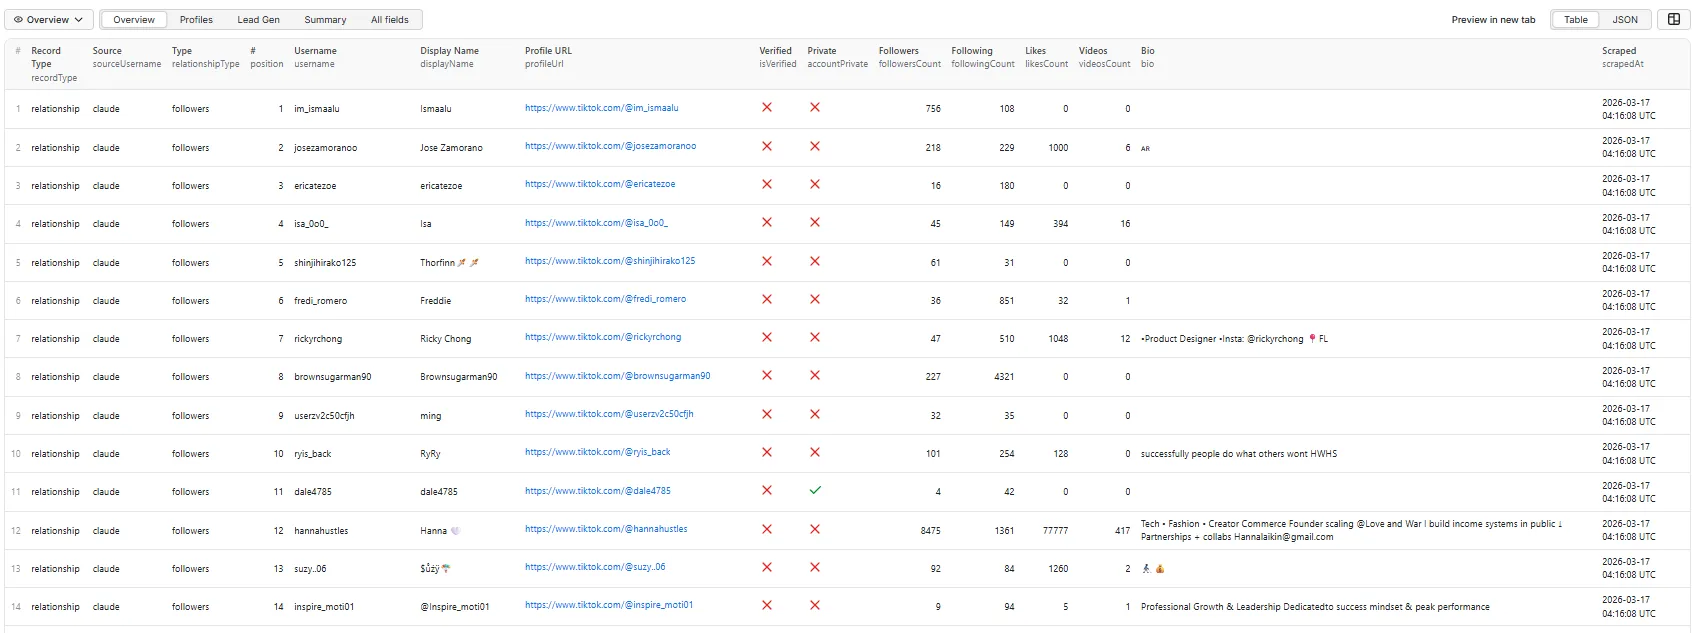This screenshot has height=633, width=1692.
Task: Click the split layout icon button
Action: (1674, 19)
